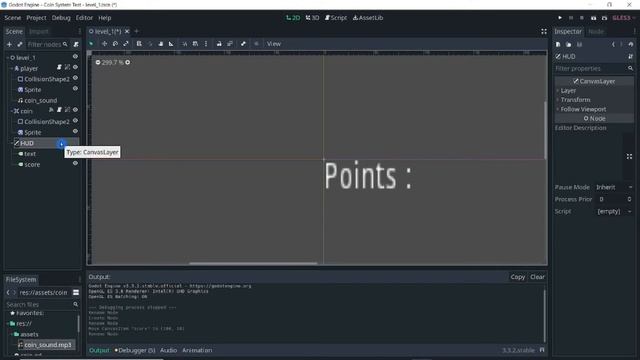
Task: Clear the output log
Action: pos(537,277)
